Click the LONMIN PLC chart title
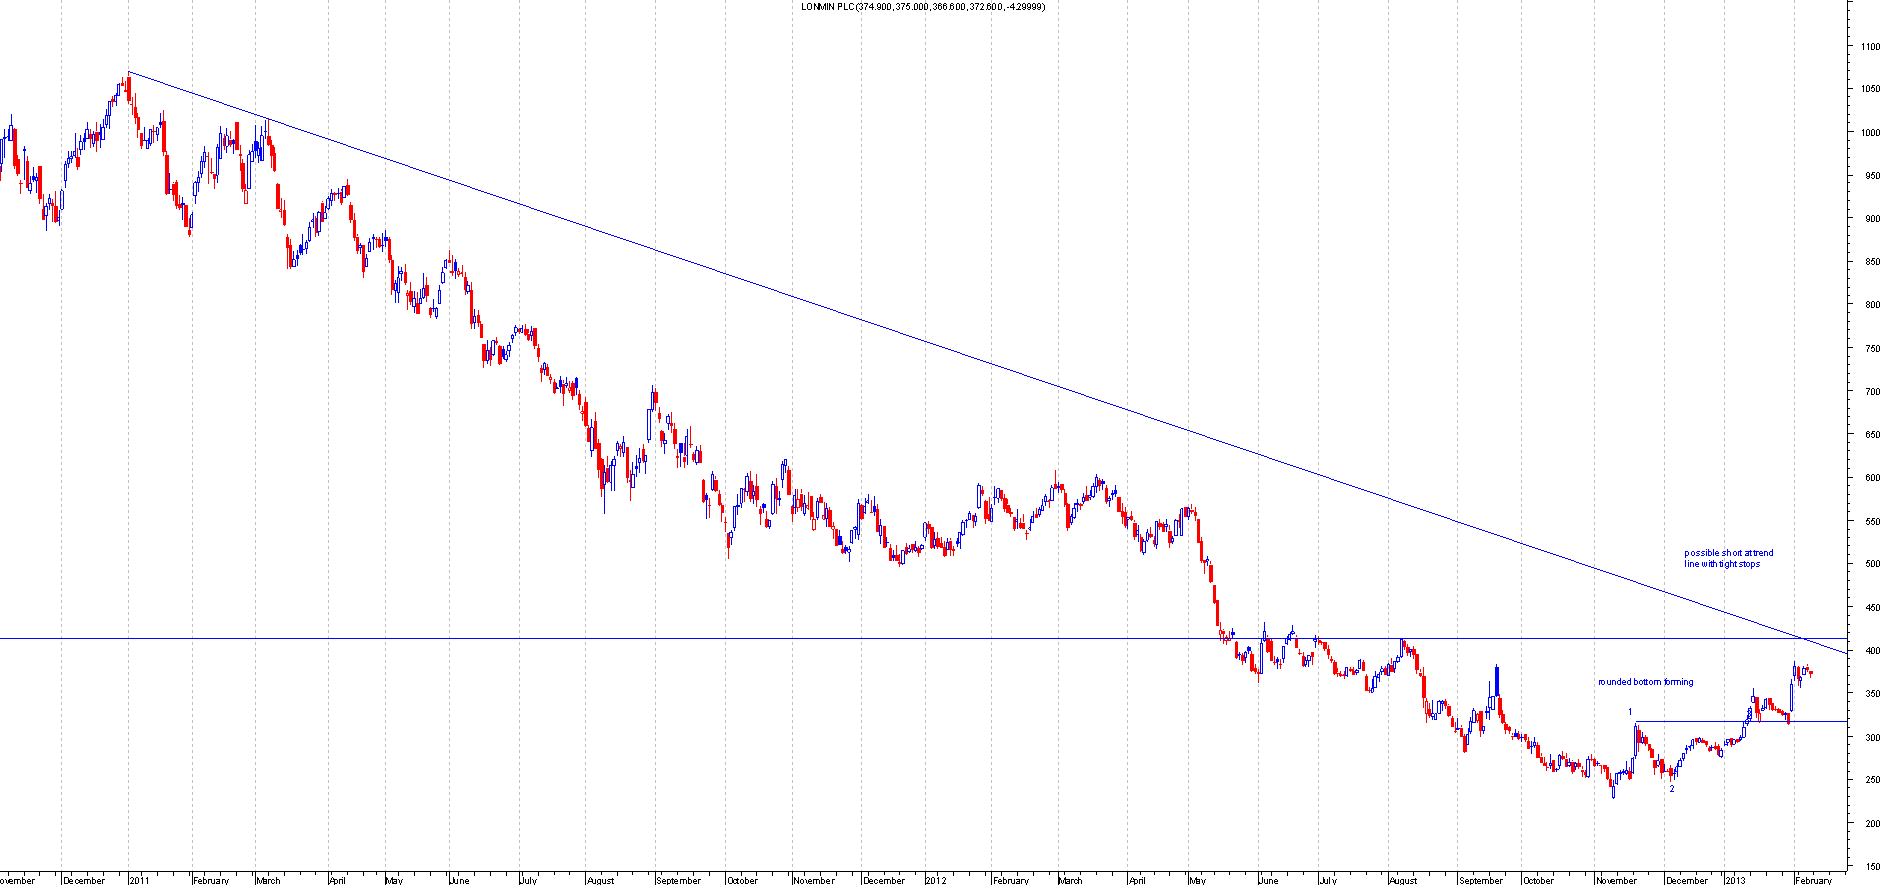1883x885 pixels. (x=923, y=7)
